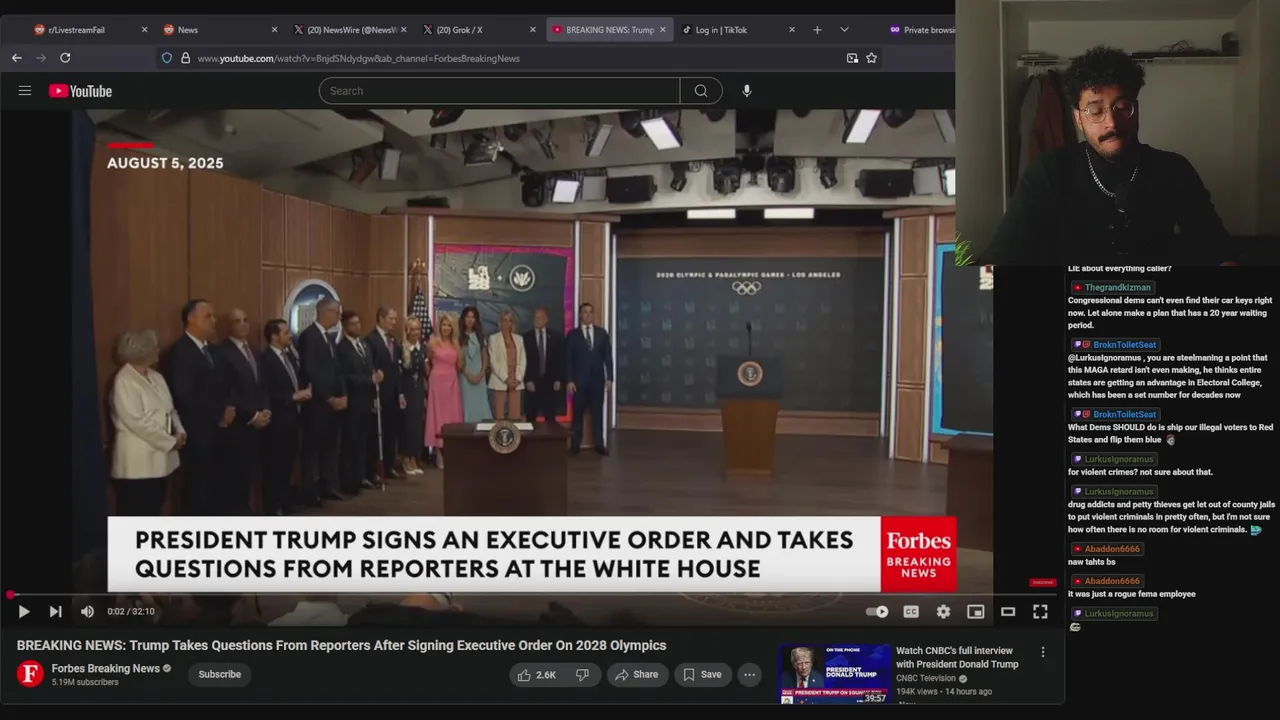Viewport: 1280px width, 720px height.
Task: Open CNBC full interview video title
Action: 957,658
